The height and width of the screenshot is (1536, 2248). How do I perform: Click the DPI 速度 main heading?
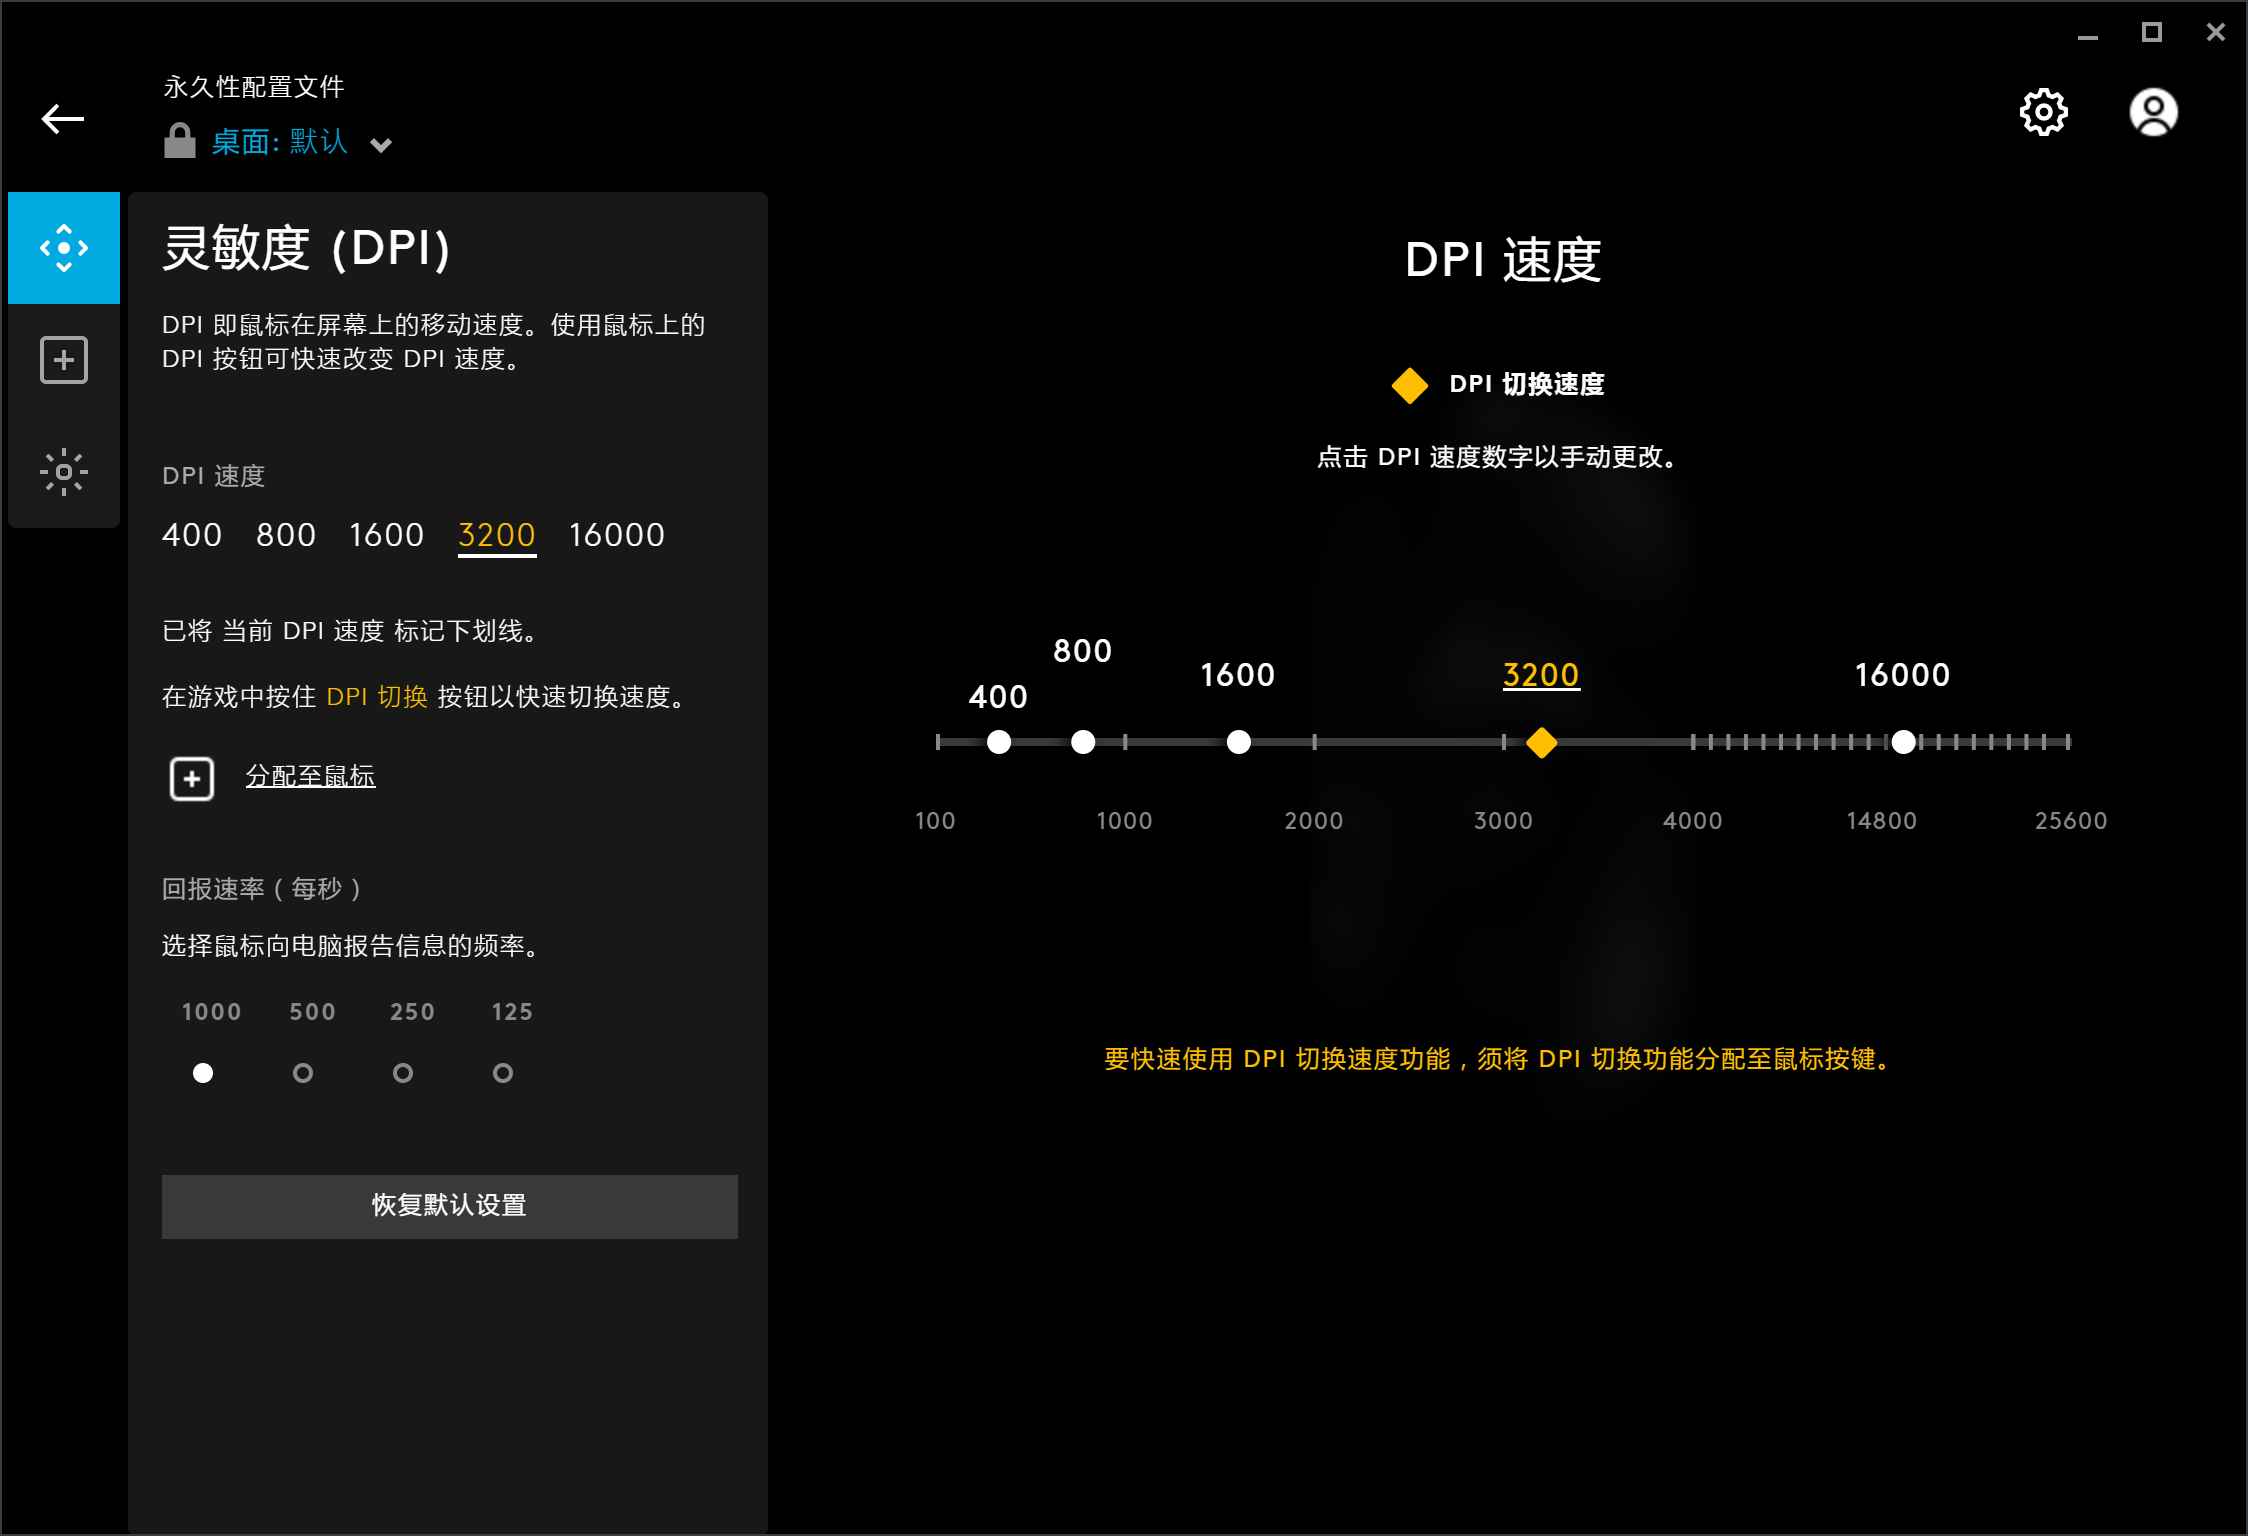pyautogui.click(x=1503, y=260)
